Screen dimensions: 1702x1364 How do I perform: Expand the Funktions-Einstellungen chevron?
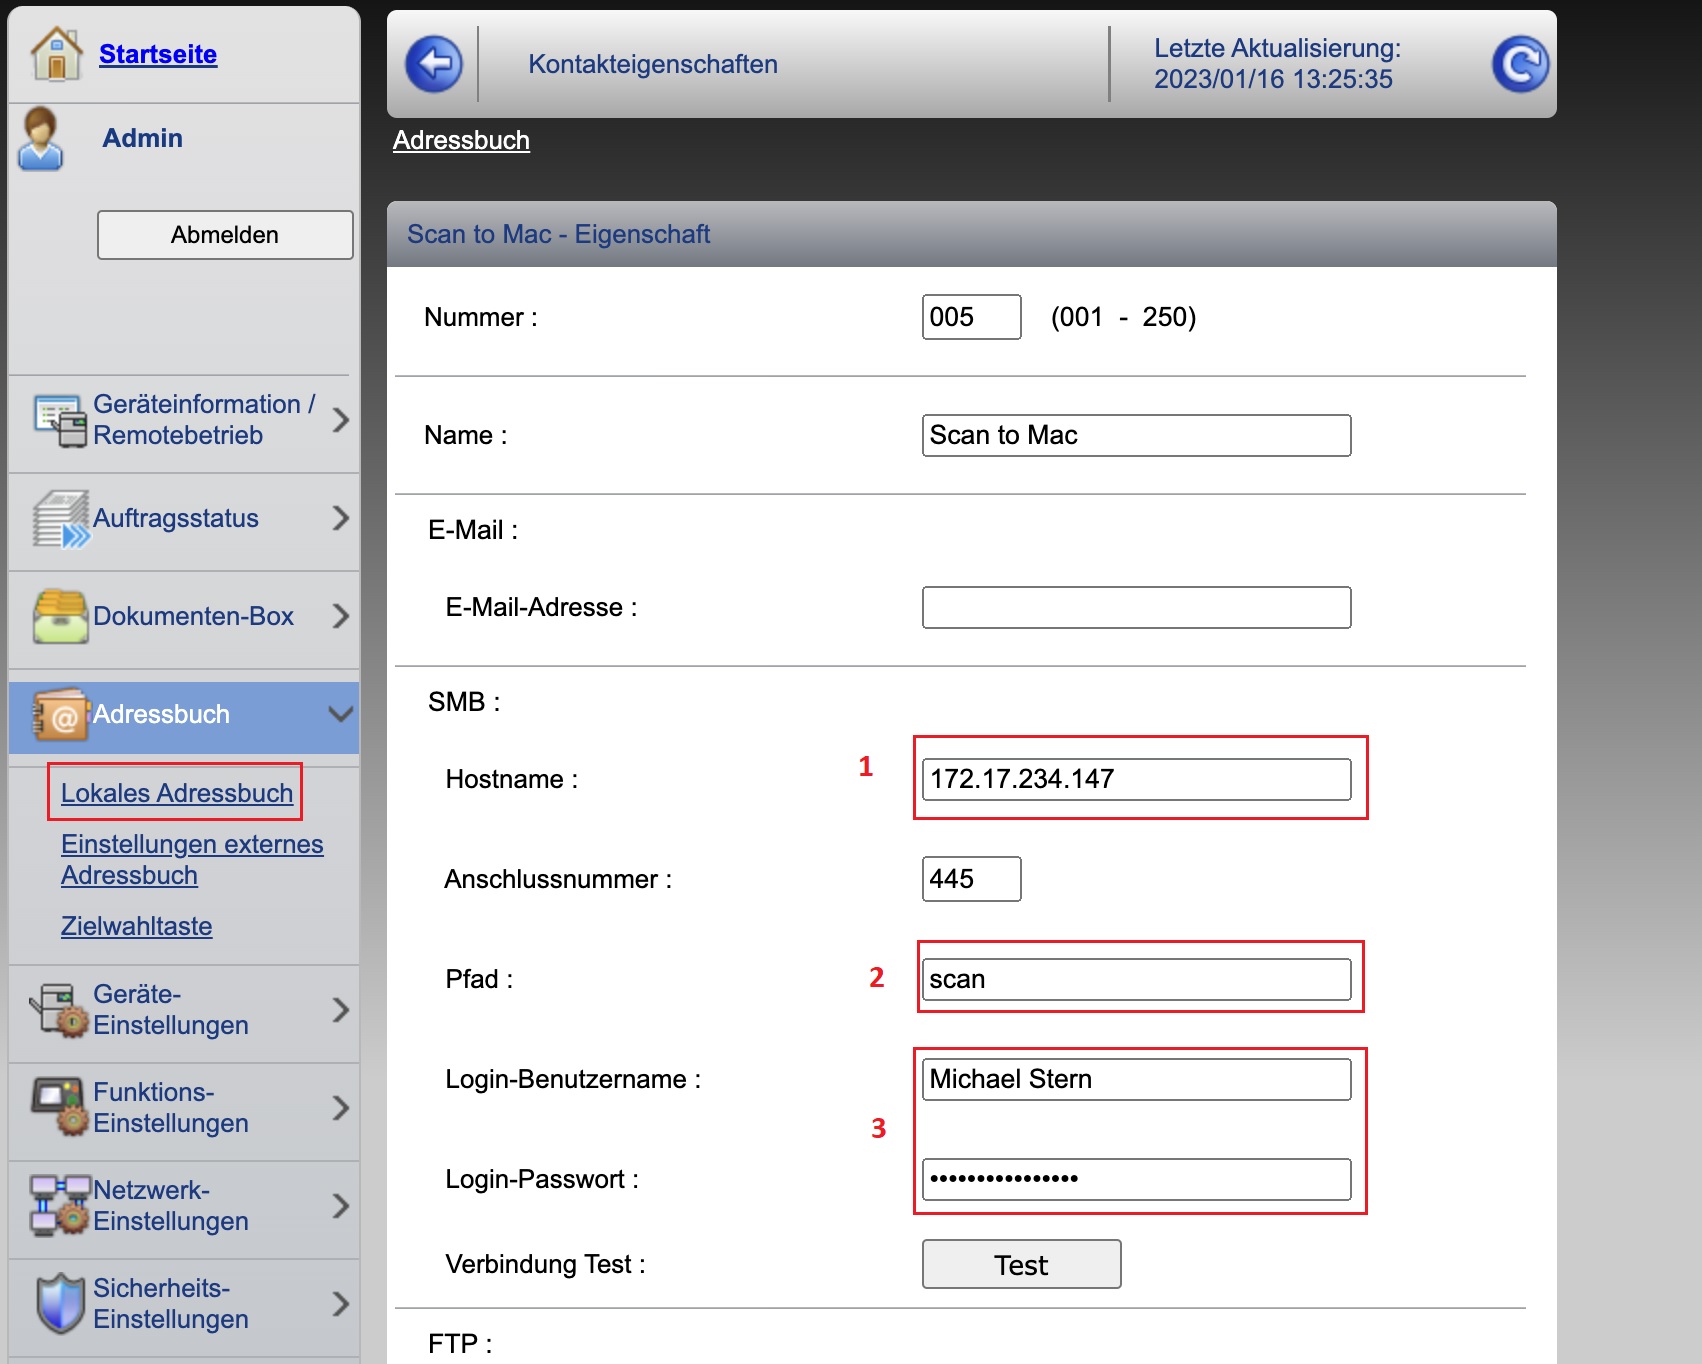click(x=340, y=1108)
